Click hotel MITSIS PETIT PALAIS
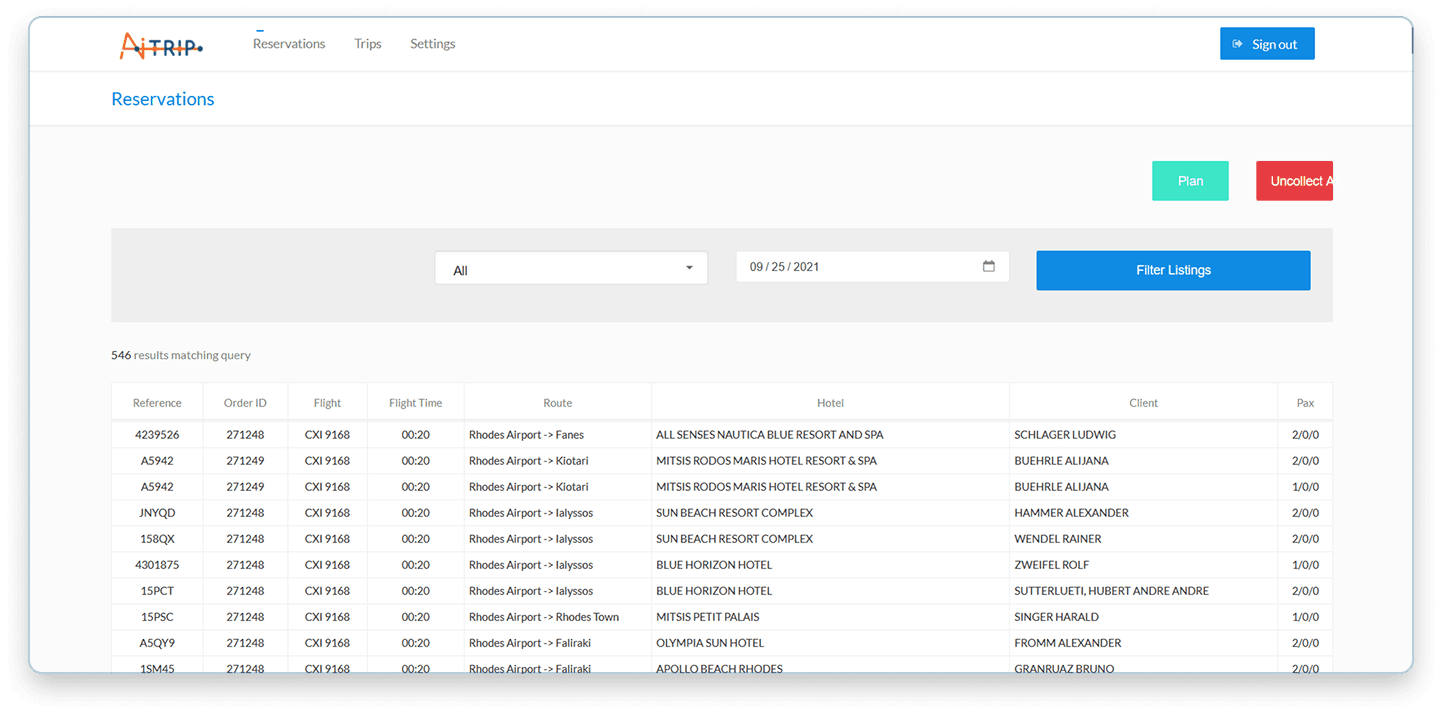This screenshot has height=714, width=1442. (707, 617)
